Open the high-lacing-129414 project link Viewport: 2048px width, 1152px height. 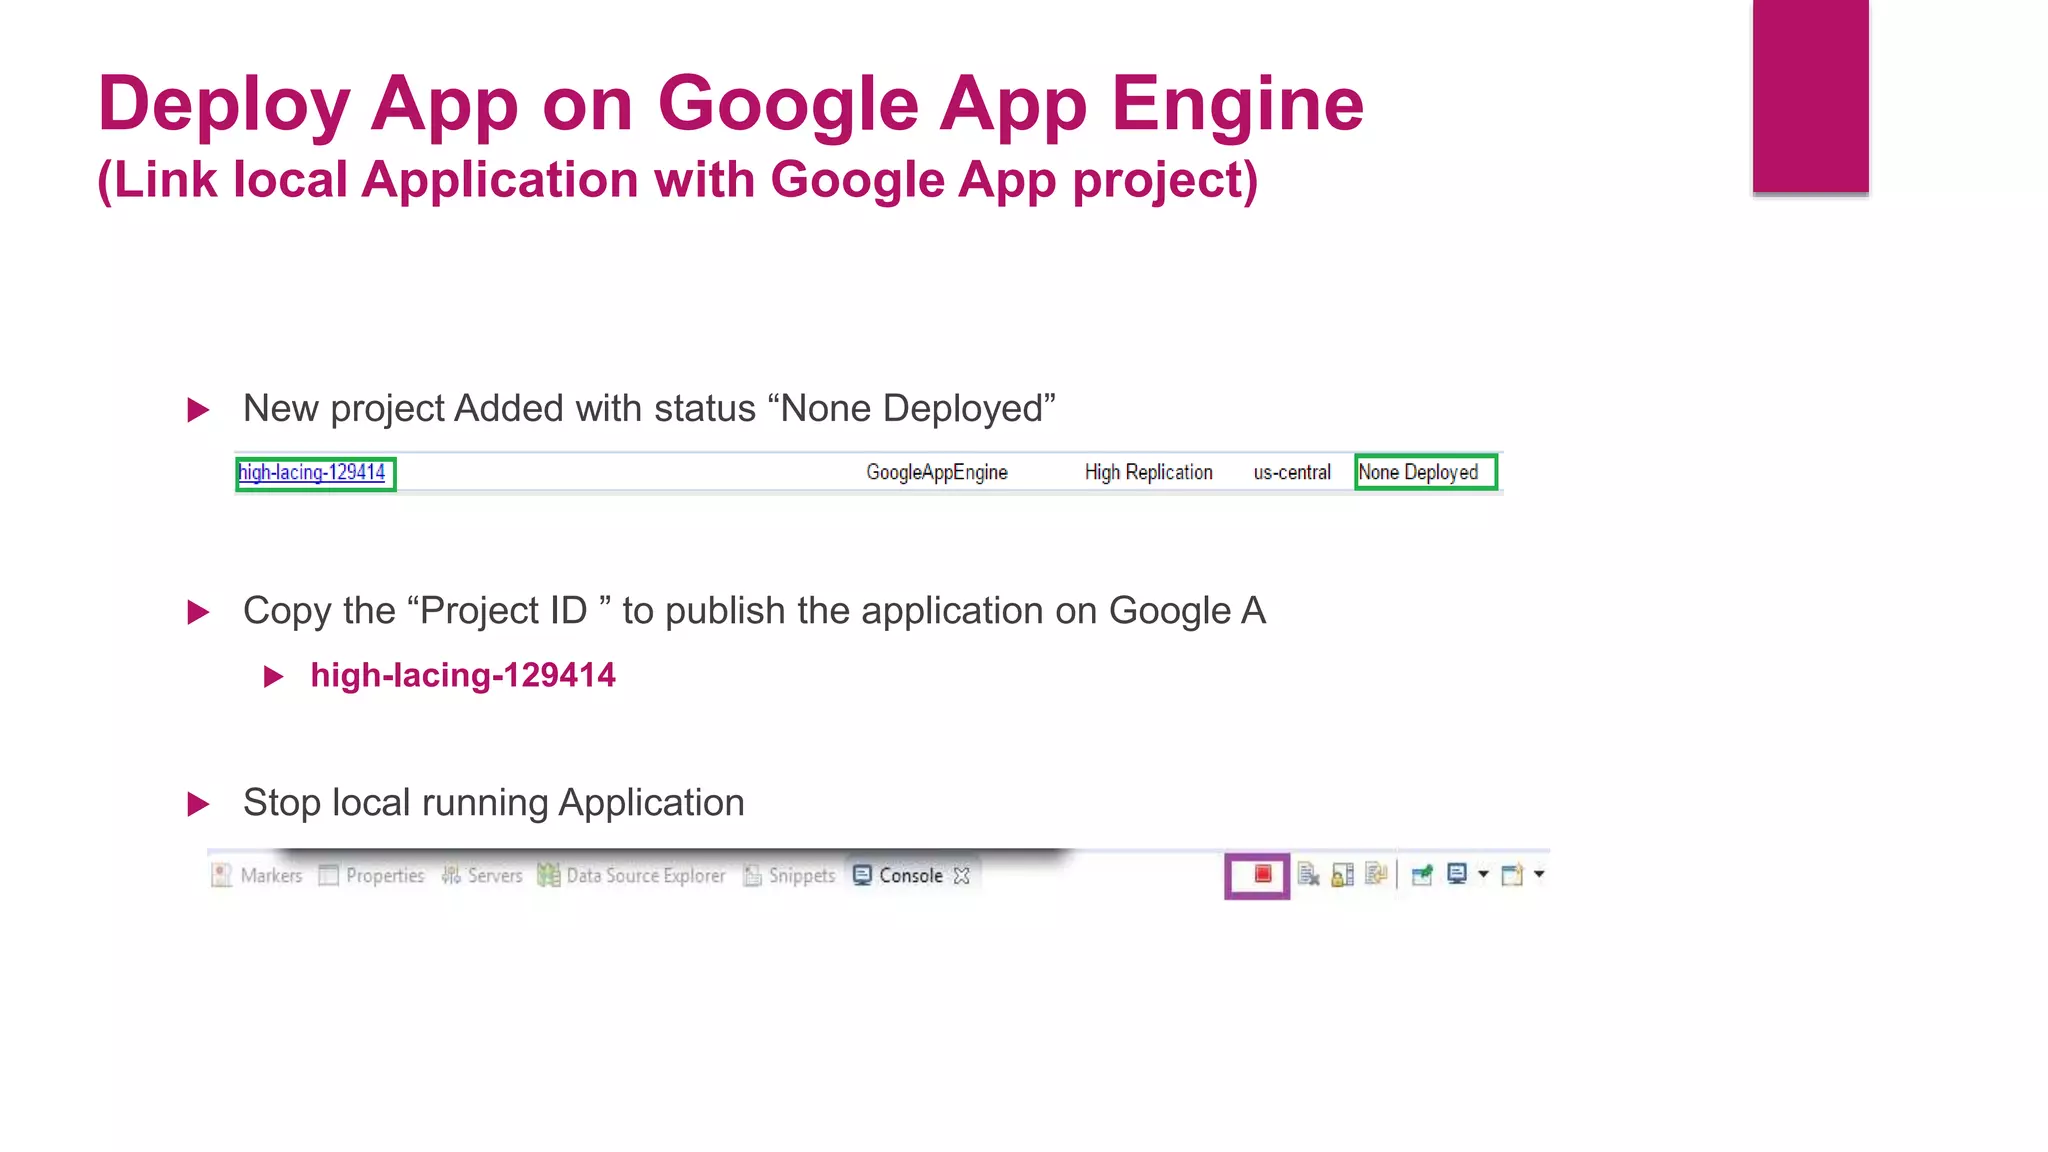[312, 472]
